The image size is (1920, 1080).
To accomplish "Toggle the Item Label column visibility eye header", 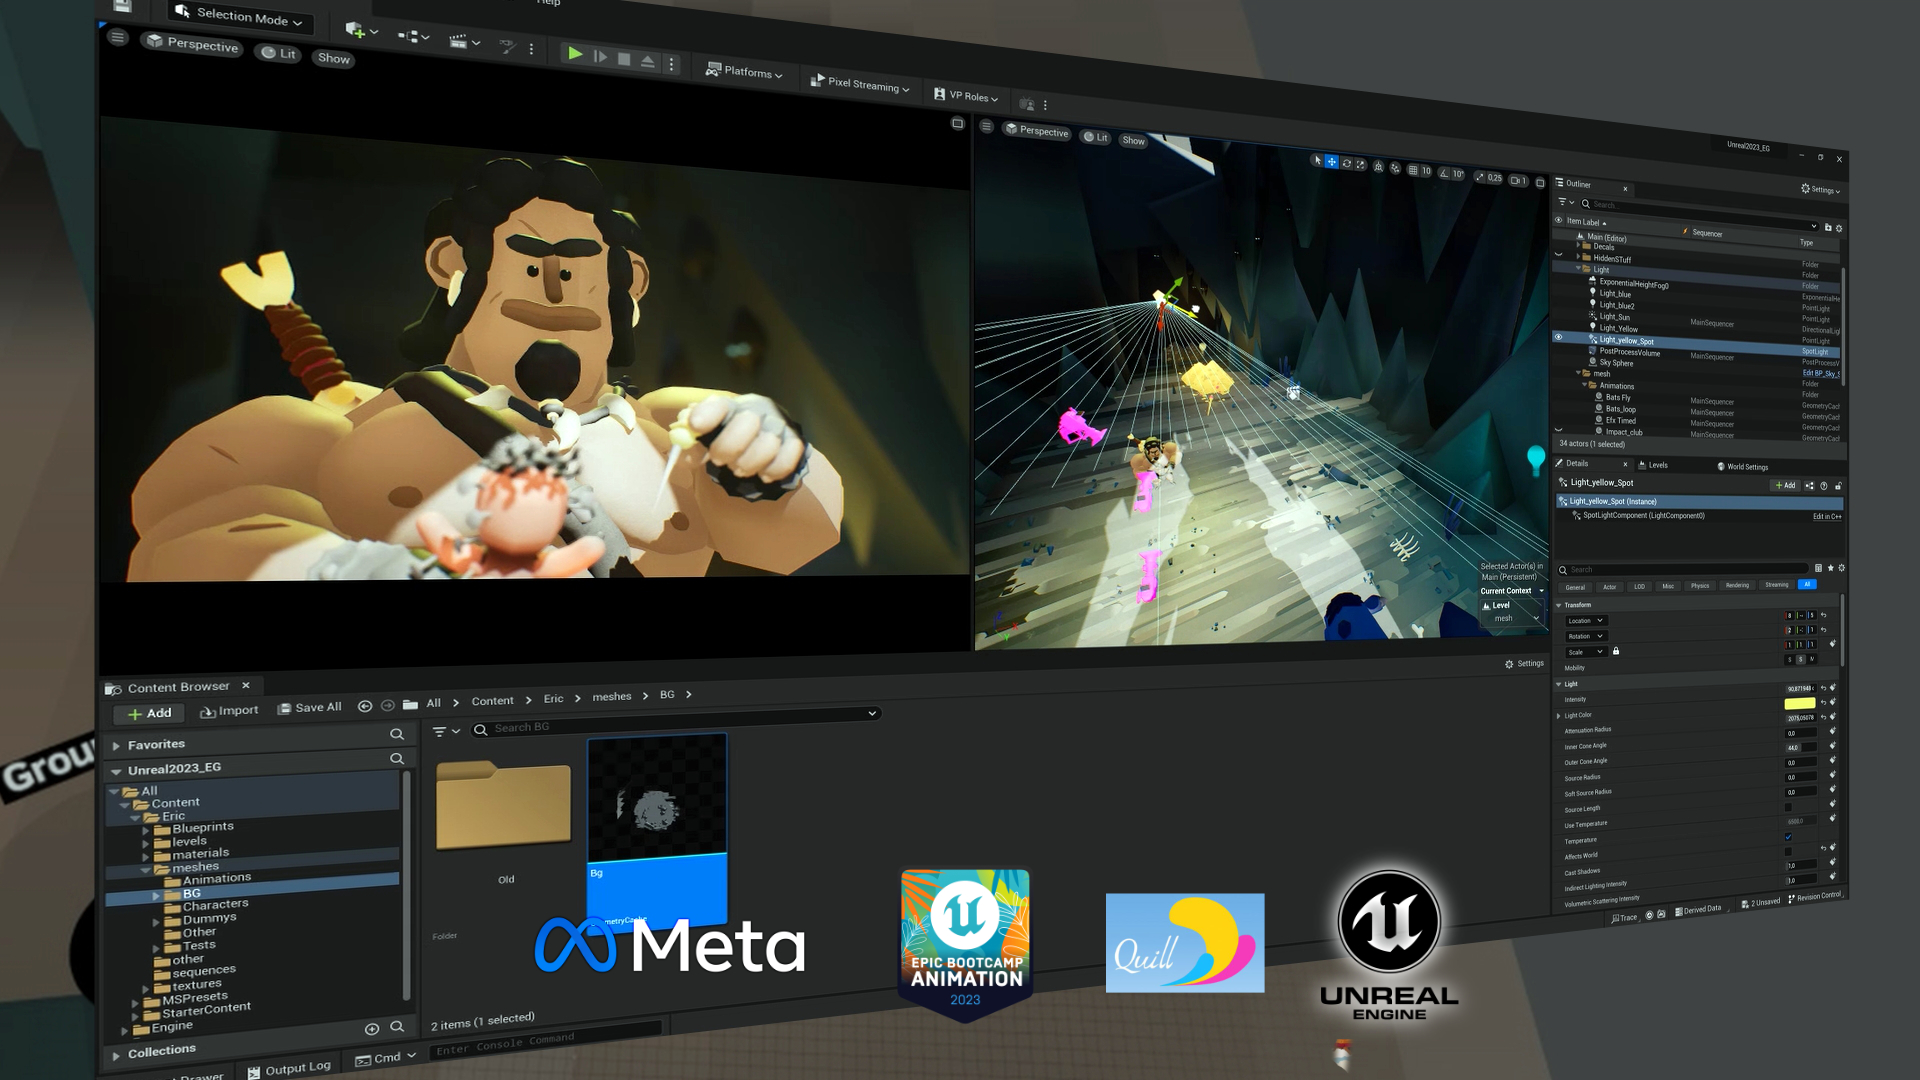I will pos(1558,220).
